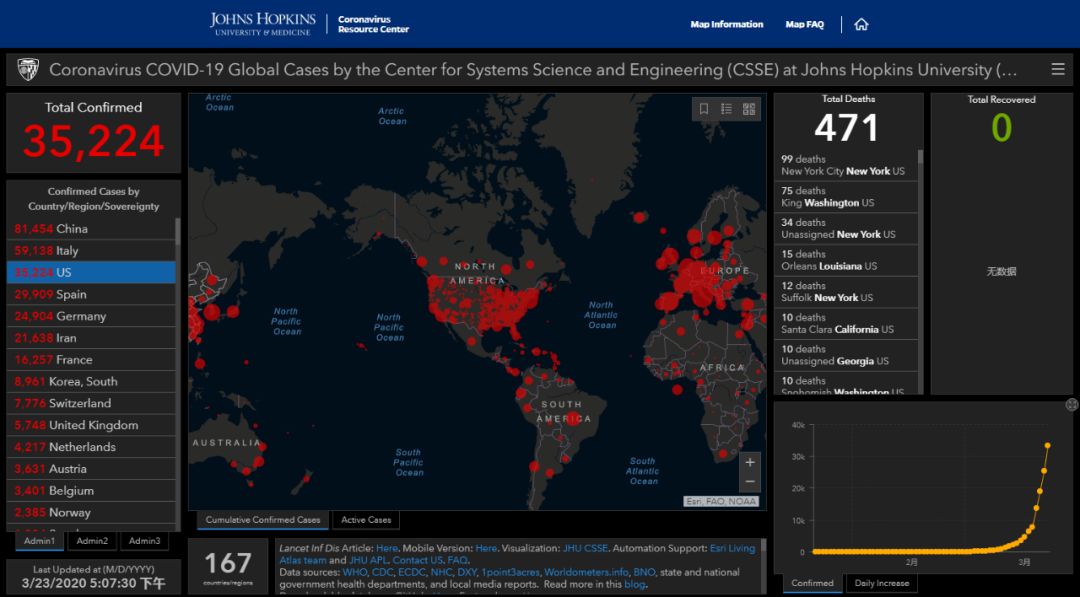The image size is (1080, 597).
Task: Select the highlighted US row
Action: [91, 273]
